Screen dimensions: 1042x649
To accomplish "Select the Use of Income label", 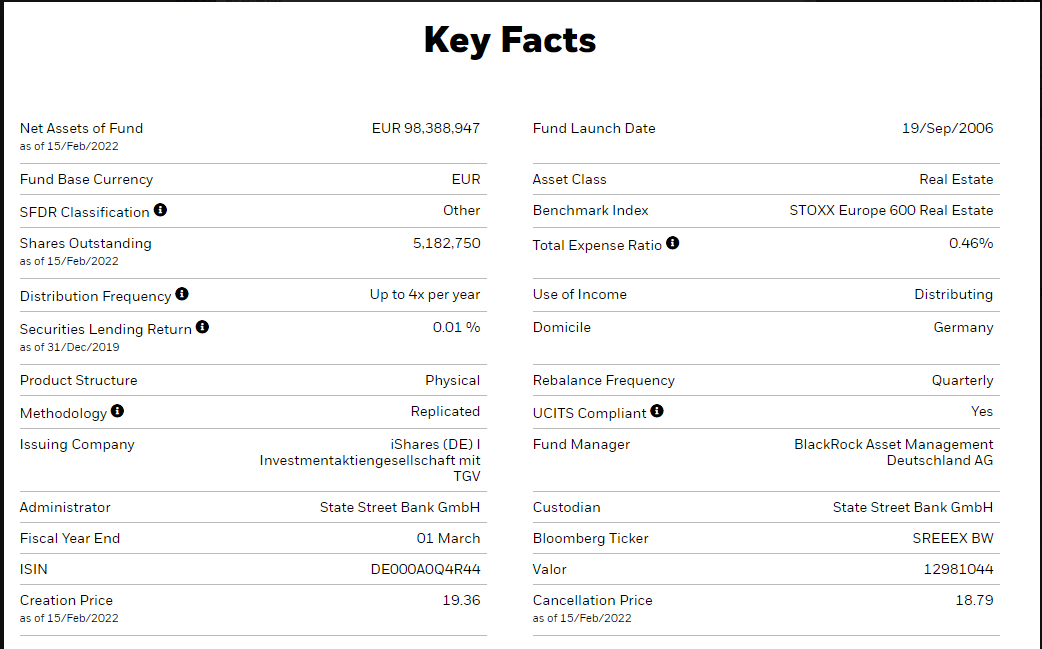I will pos(579,294).
